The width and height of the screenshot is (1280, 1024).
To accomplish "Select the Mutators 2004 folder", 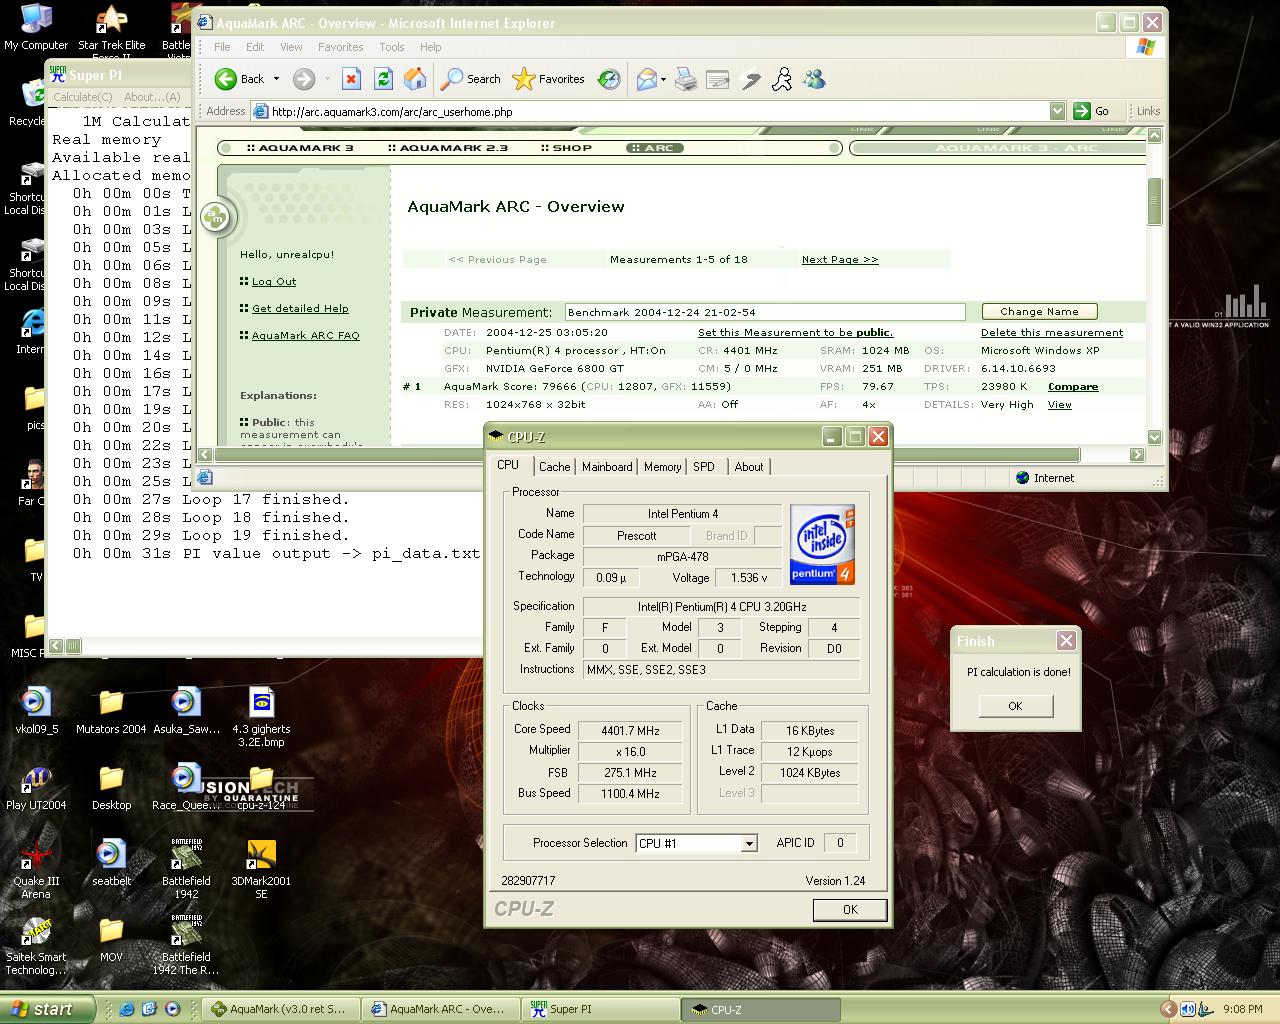I will 111,711.
